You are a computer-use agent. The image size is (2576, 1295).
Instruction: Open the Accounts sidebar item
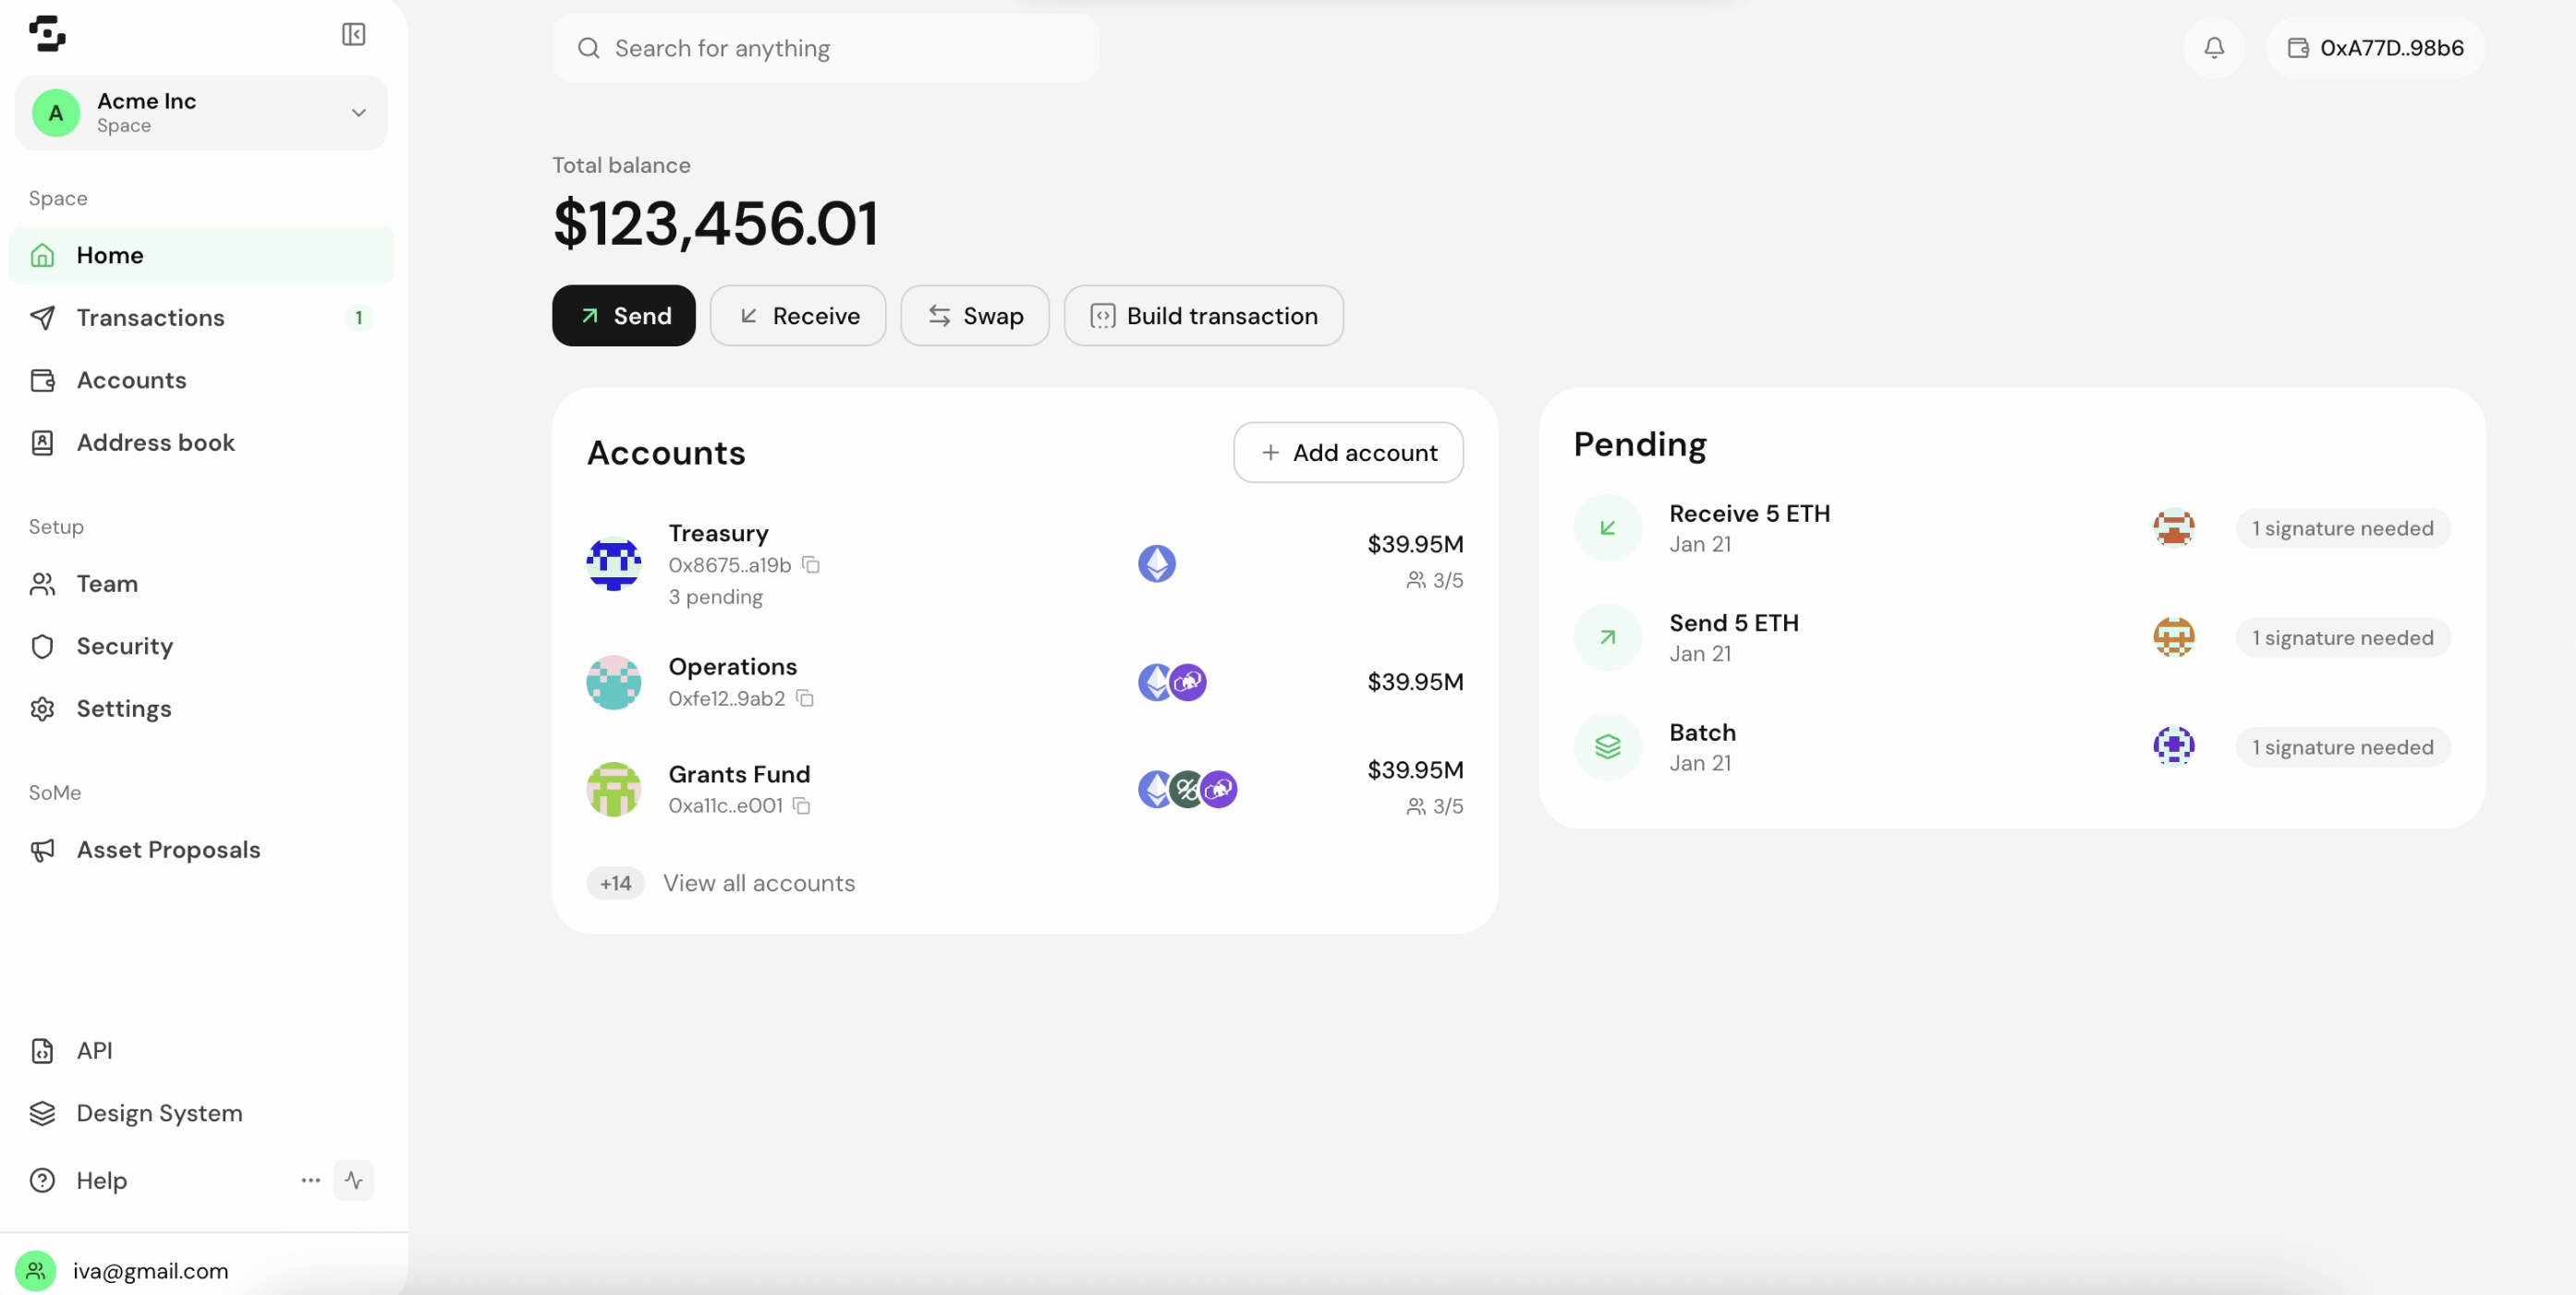tap(201, 380)
